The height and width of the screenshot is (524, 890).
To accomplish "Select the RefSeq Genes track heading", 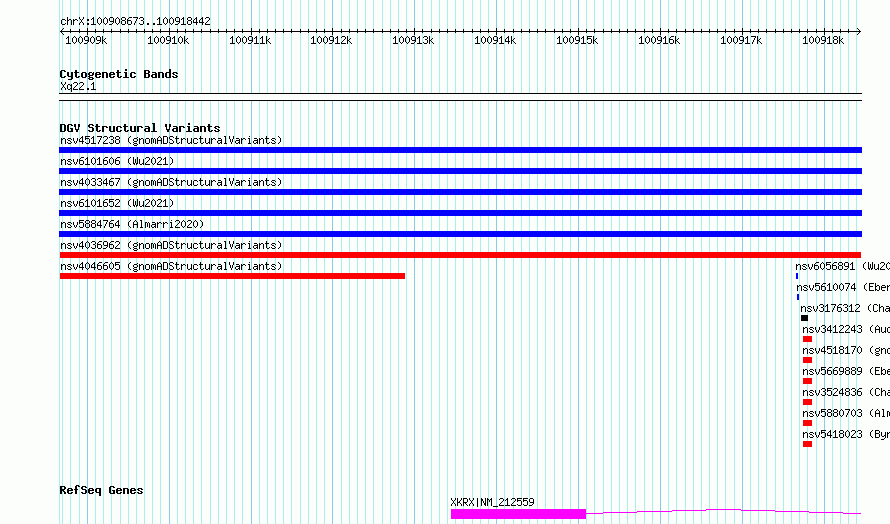I will 101,490.
